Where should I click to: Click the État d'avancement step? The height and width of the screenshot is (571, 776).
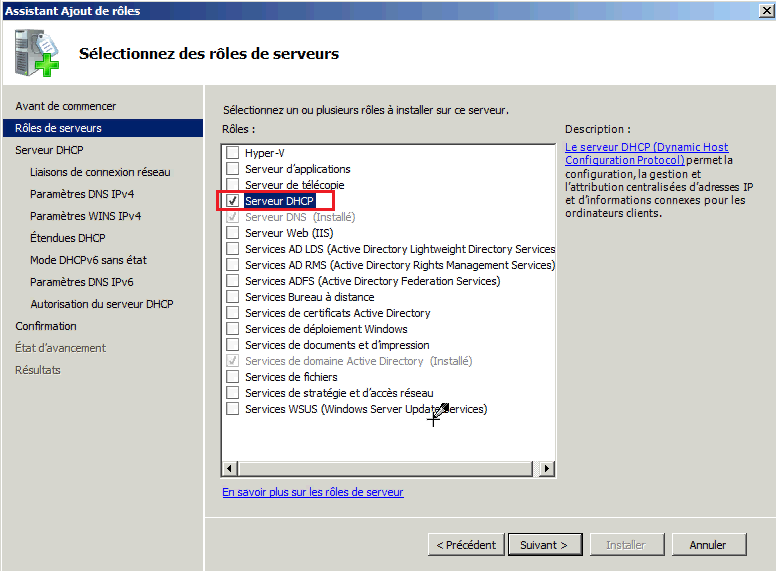pyautogui.click(x=60, y=348)
